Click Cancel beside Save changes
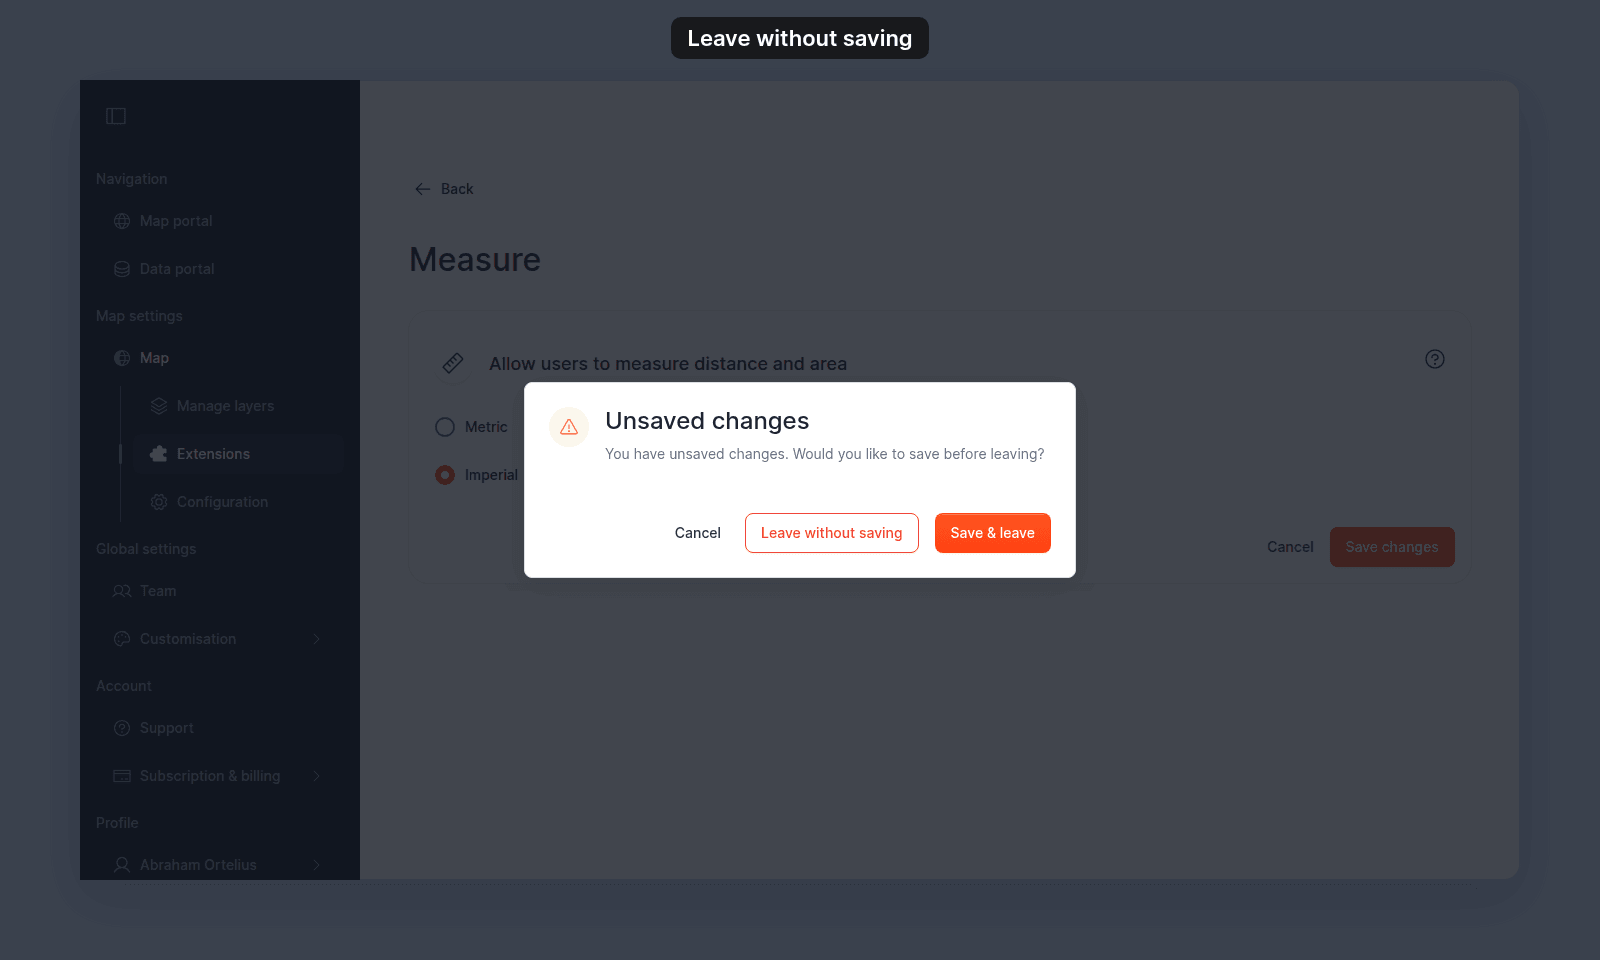Image resolution: width=1600 pixels, height=960 pixels. 1290,547
